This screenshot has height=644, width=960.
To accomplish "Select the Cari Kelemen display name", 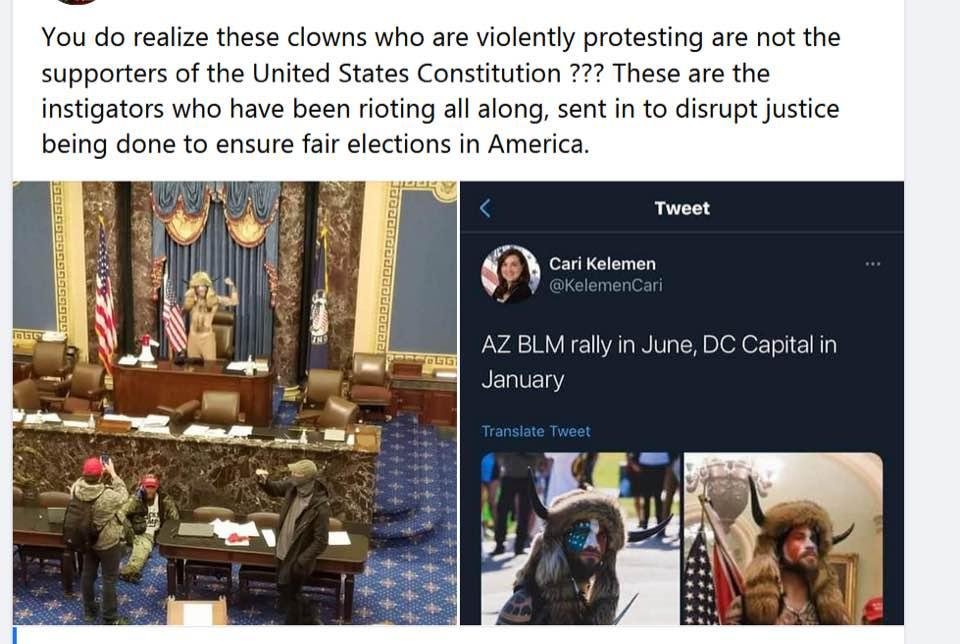I will coord(602,264).
